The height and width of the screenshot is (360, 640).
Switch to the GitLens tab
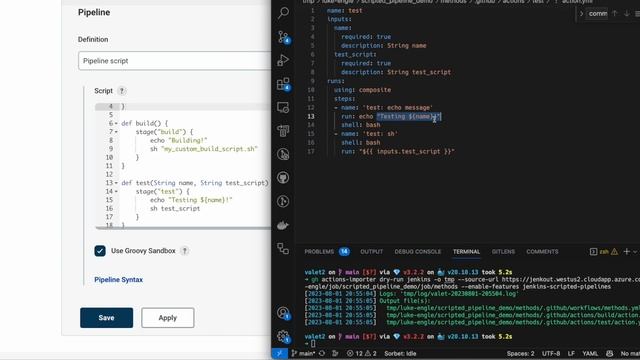pyautogui.click(x=503, y=252)
